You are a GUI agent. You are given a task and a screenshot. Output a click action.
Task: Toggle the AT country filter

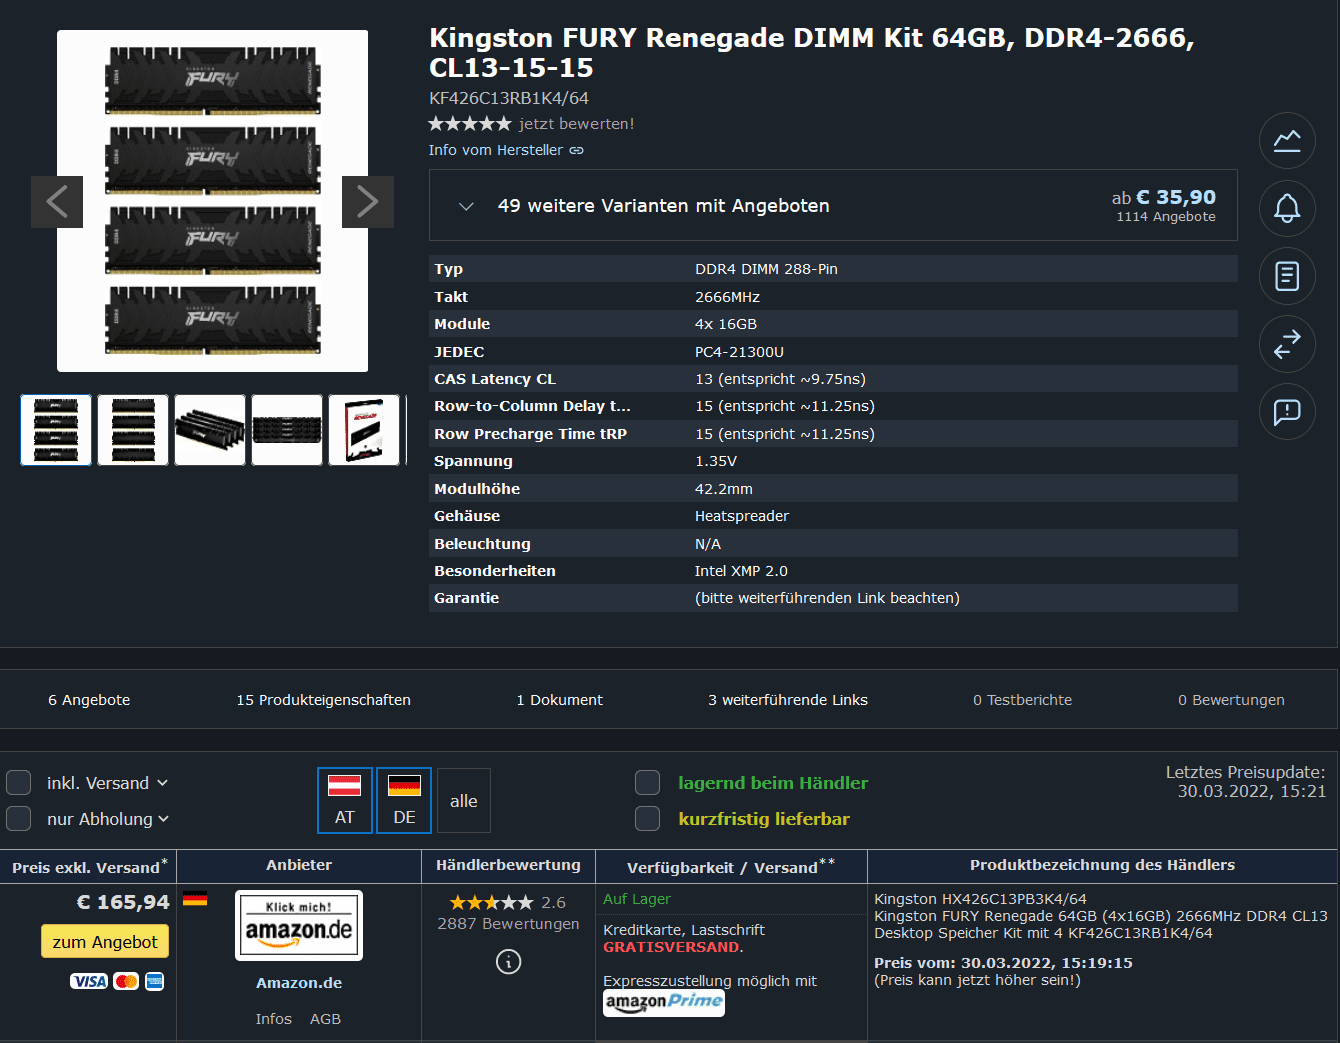[345, 800]
